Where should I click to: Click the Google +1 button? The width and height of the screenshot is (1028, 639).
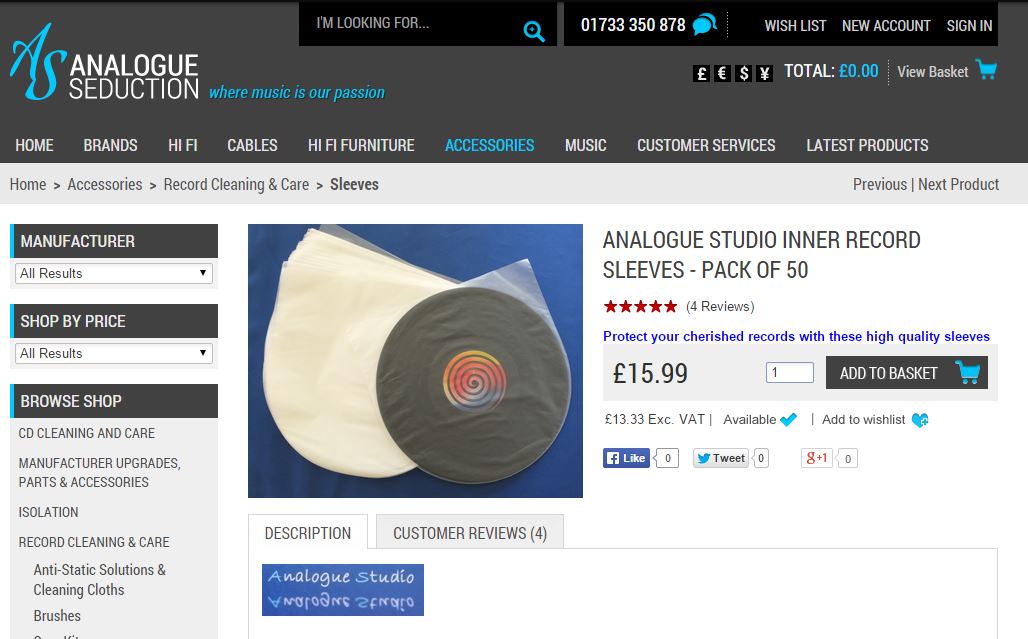[x=816, y=458]
